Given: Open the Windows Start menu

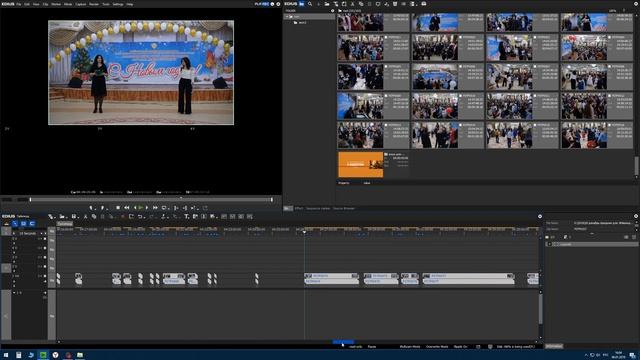Looking at the screenshot, I should [x=6, y=355].
